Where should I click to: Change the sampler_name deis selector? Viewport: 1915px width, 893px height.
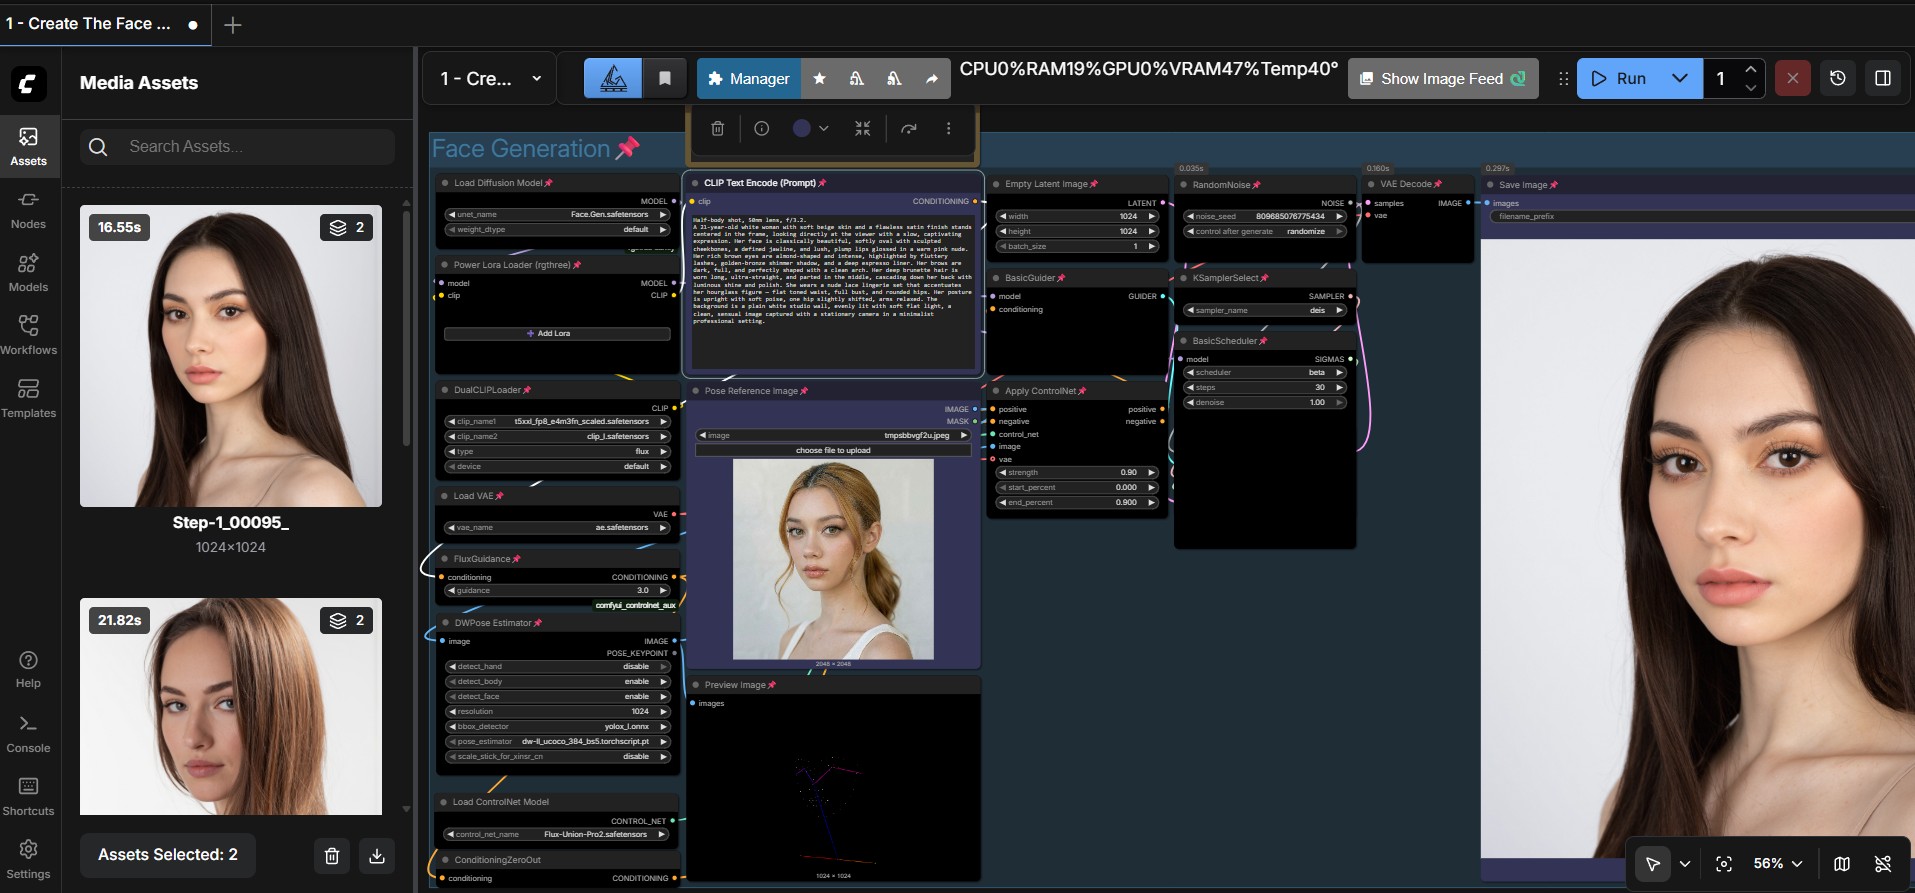(1265, 310)
